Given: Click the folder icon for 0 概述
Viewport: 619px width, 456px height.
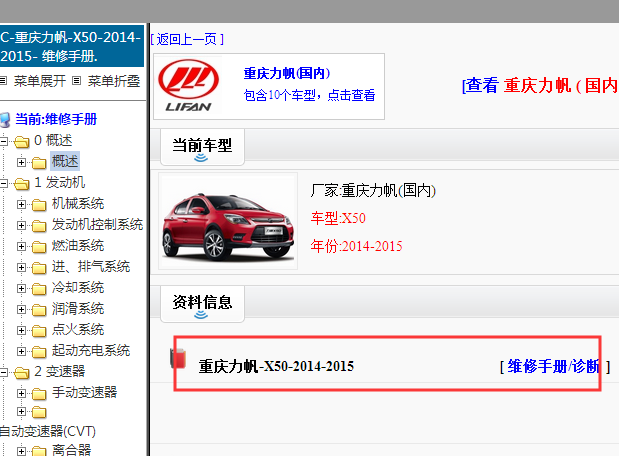Looking at the screenshot, I should pyautogui.click(x=22, y=141).
